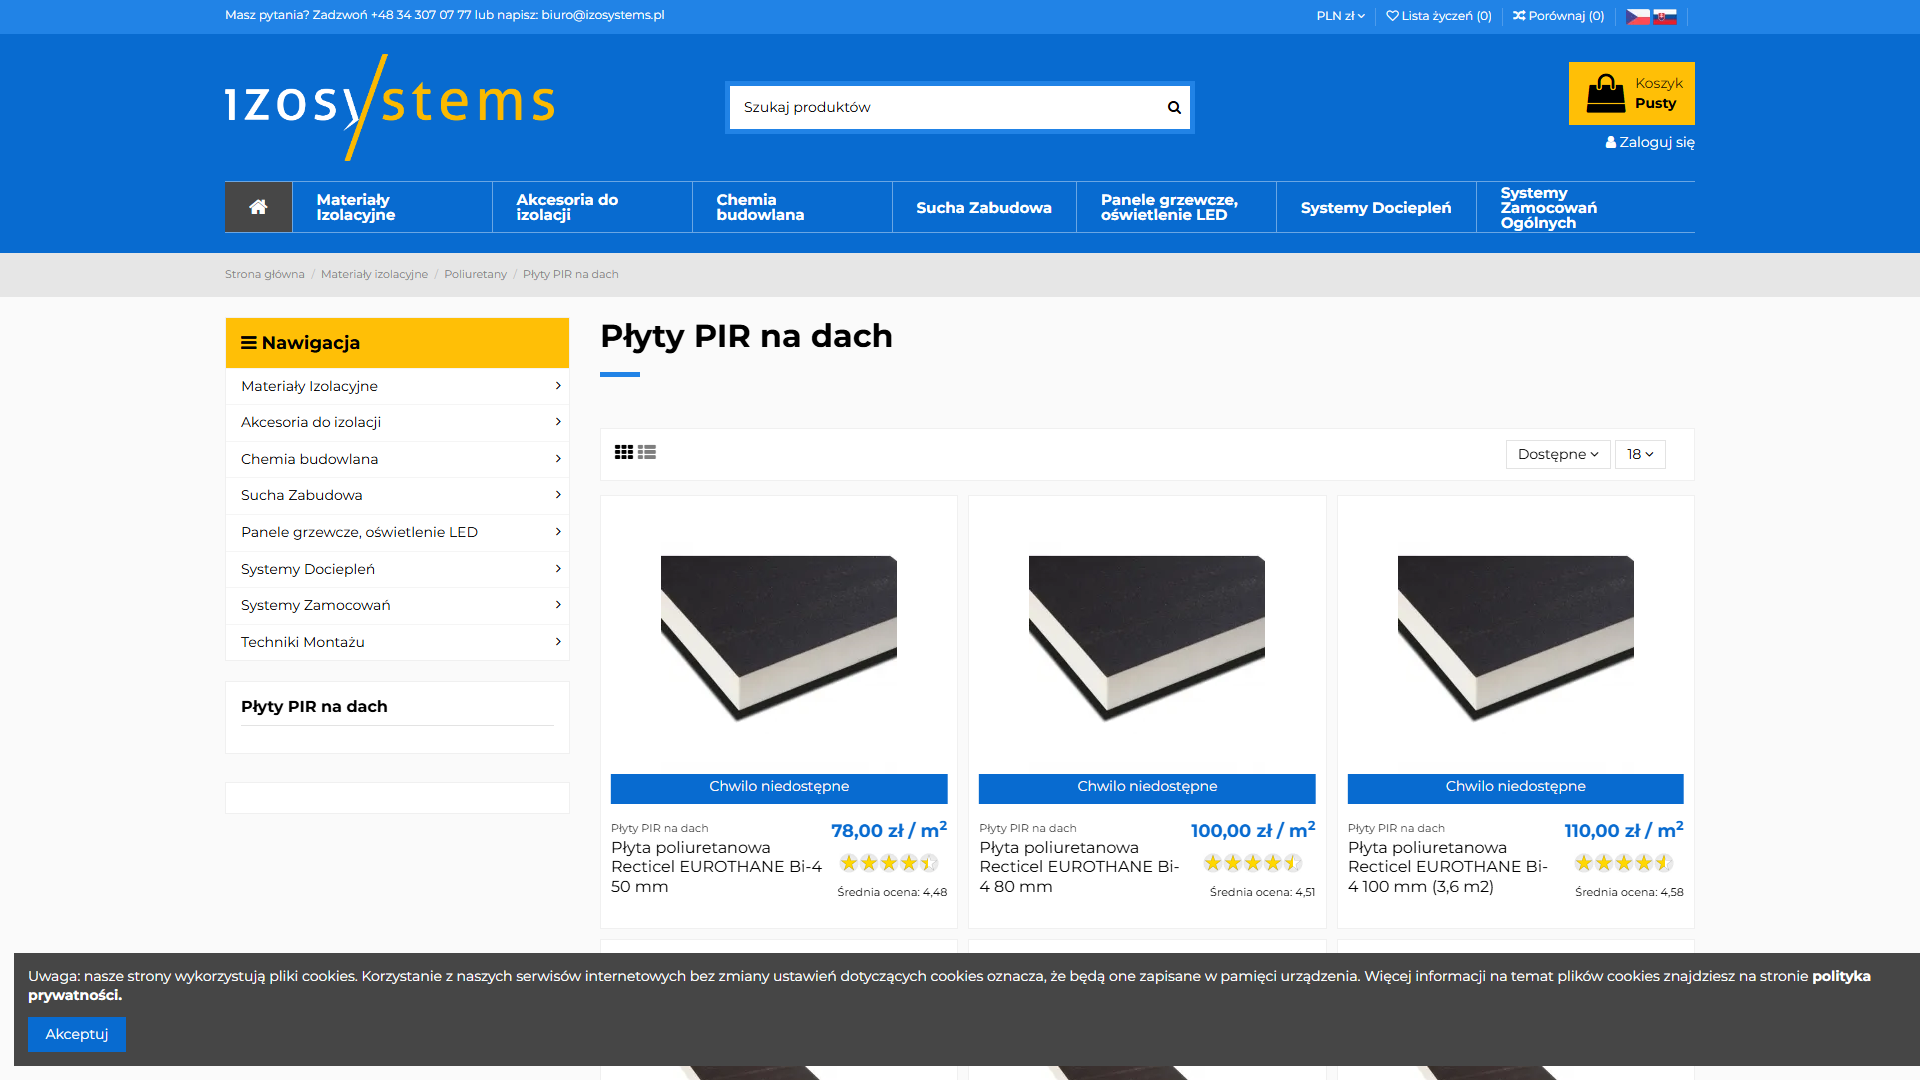This screenshot has width=1920, height=1080.
Task: Click the search magnifier icon
Action: click(x=1174, y=107)
